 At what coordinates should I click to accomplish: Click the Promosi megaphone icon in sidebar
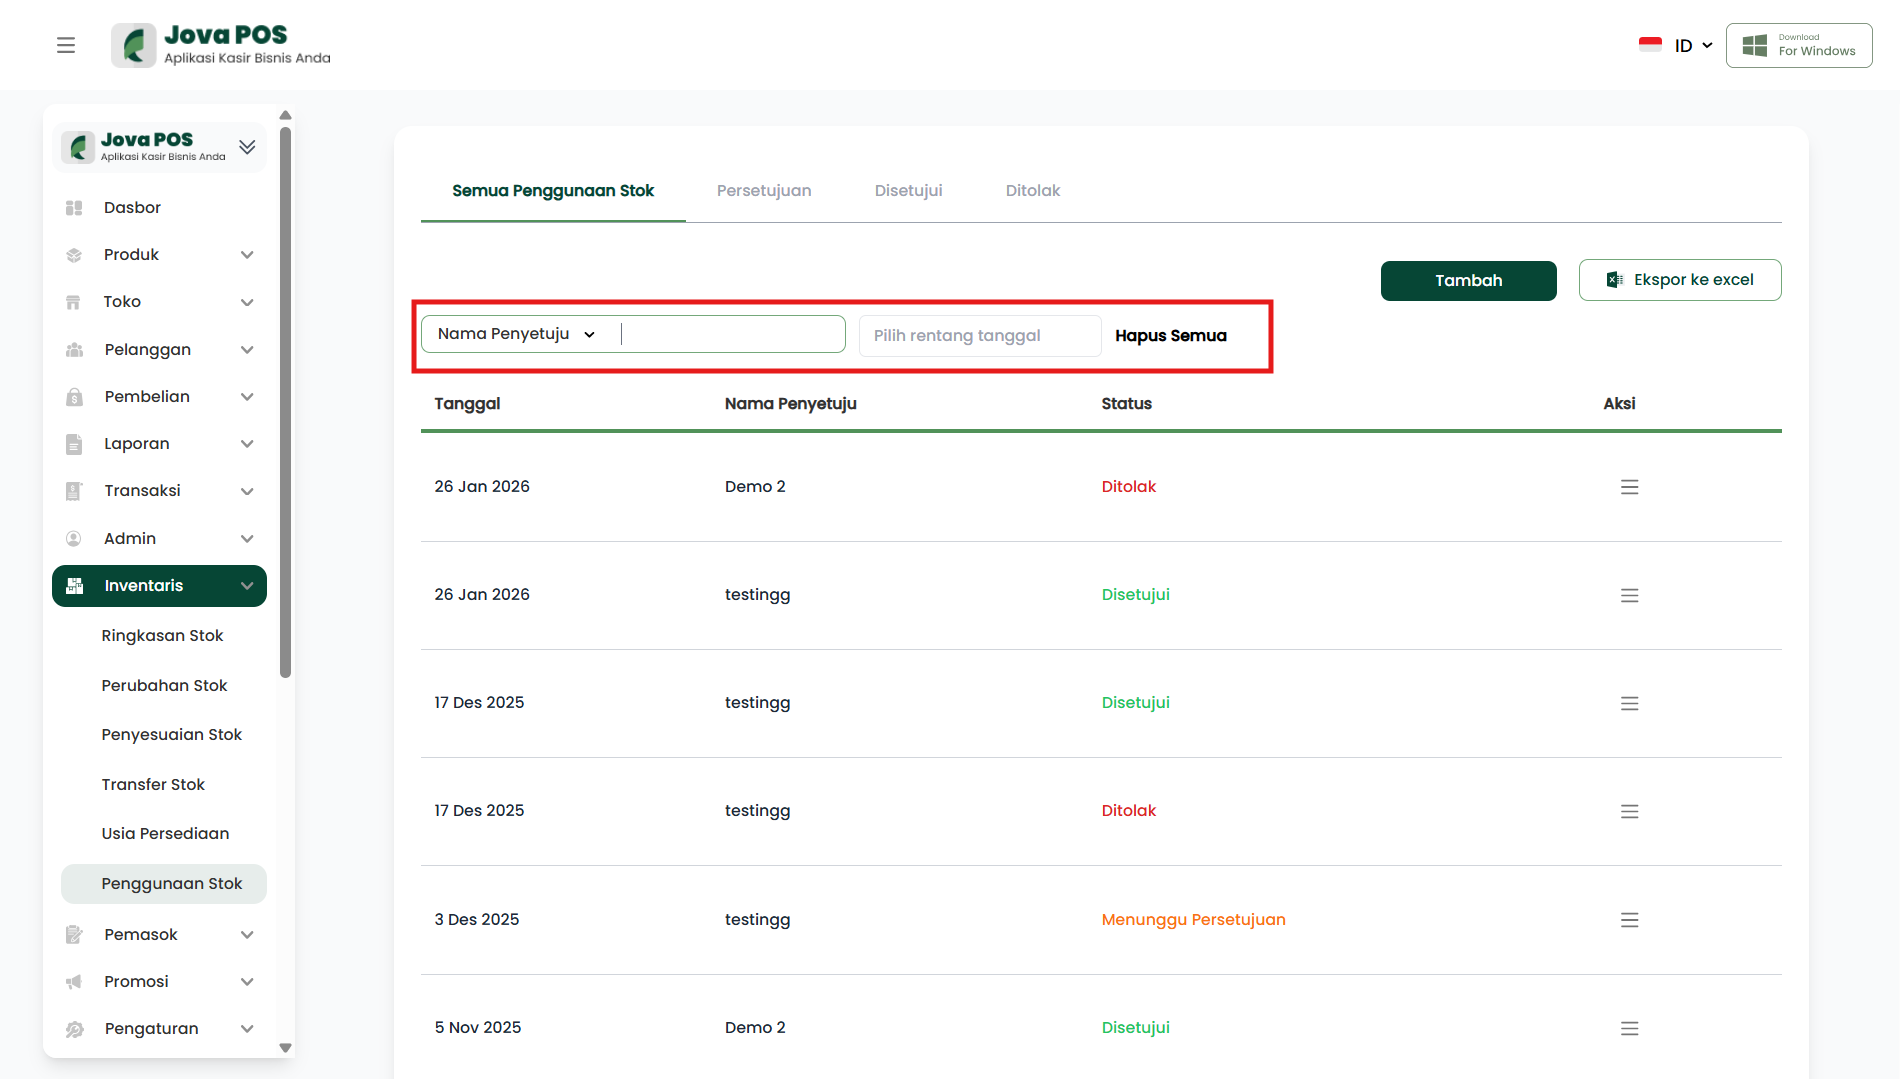74,982
